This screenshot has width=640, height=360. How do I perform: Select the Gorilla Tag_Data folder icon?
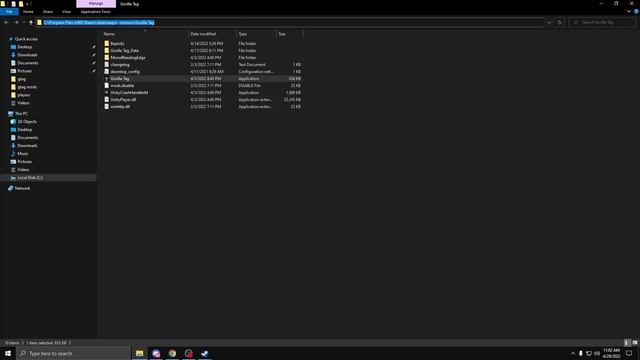(107, 51)
